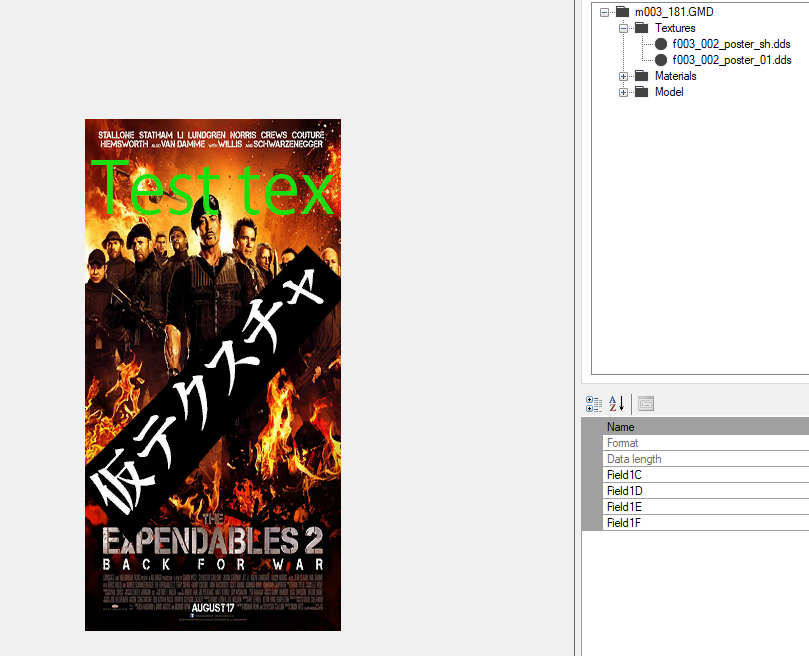The width and height of the screenshot is (809, 656).
Task: Select the Textures tree label
Action: coord(675,28)
